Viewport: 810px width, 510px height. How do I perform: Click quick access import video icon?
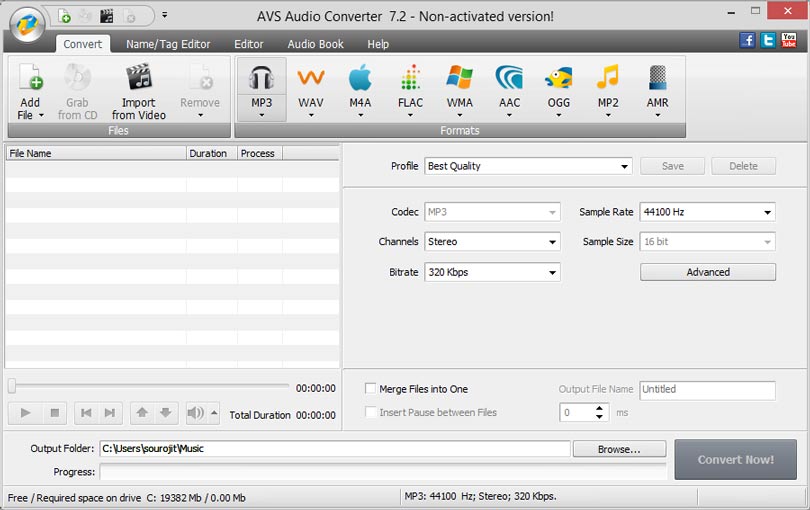click(107, 17)
